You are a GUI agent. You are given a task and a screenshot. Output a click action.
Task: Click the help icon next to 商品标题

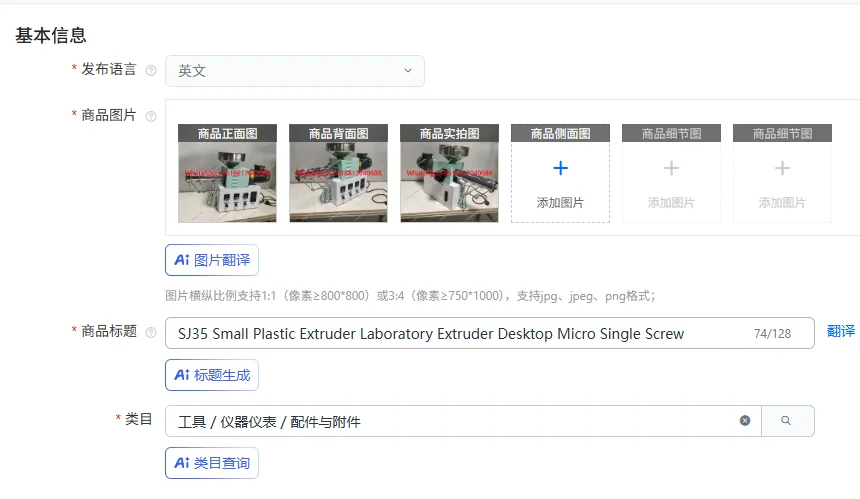[x=151, y=332]
